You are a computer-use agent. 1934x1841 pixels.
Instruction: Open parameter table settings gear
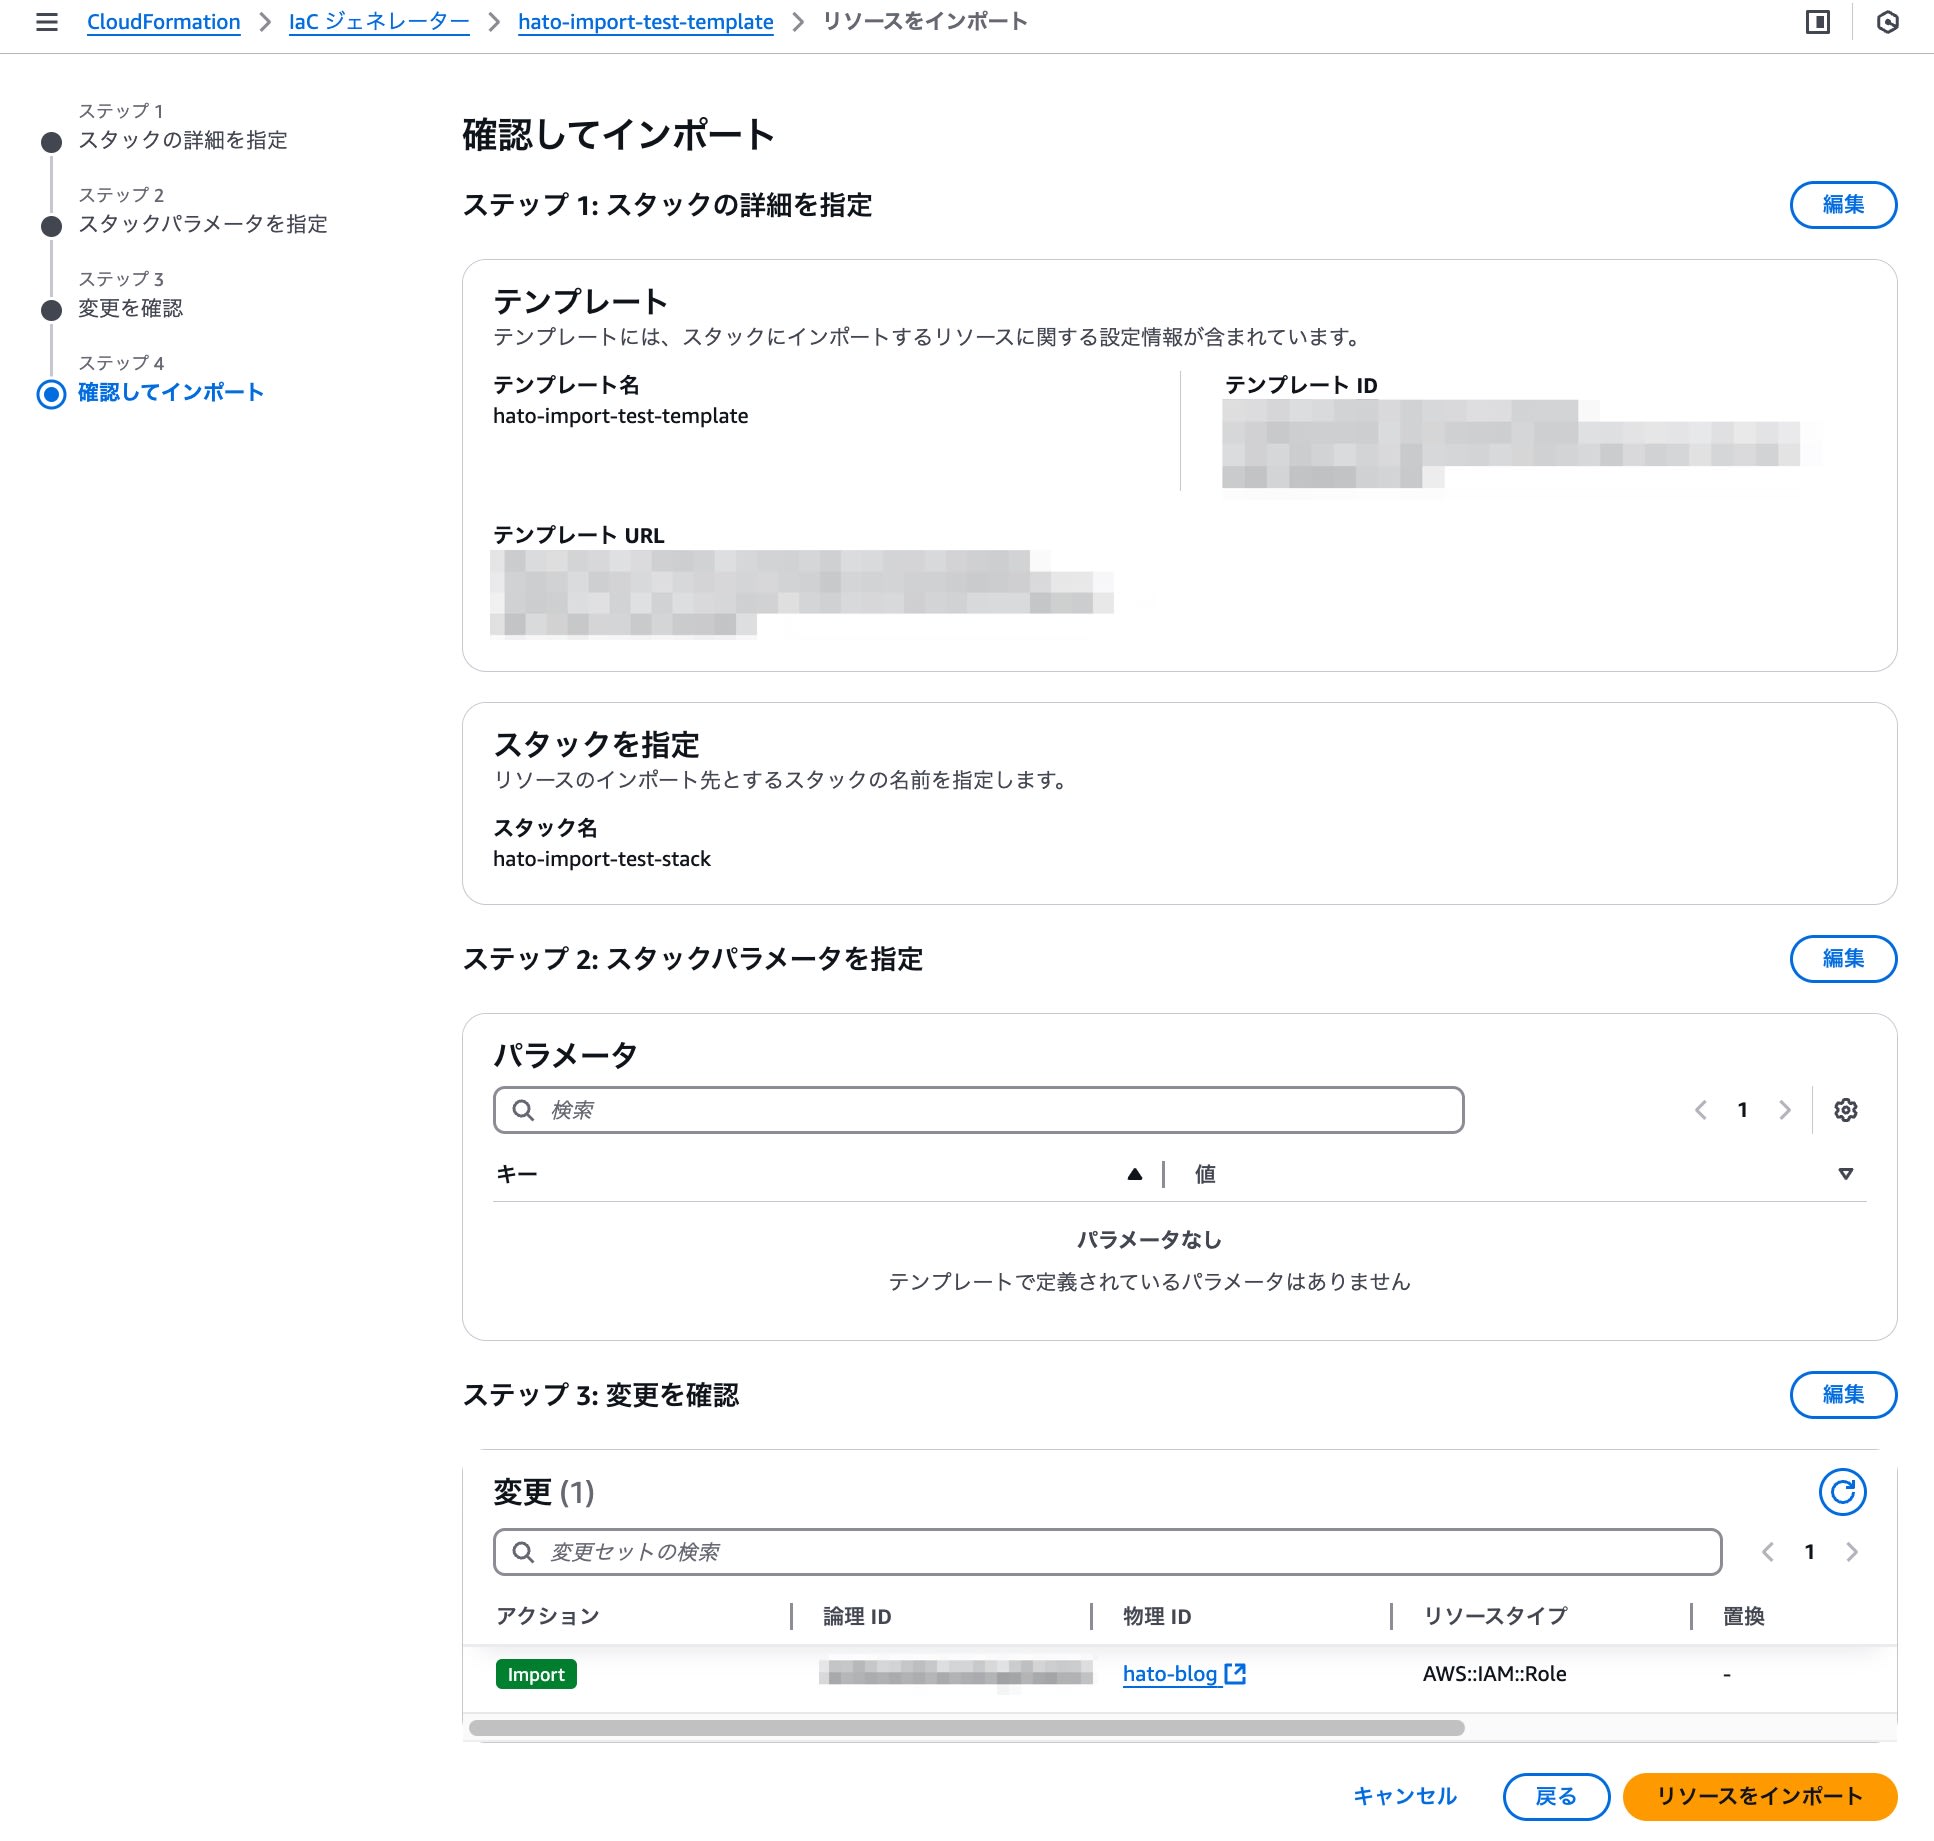(x=1846, y=1110)
